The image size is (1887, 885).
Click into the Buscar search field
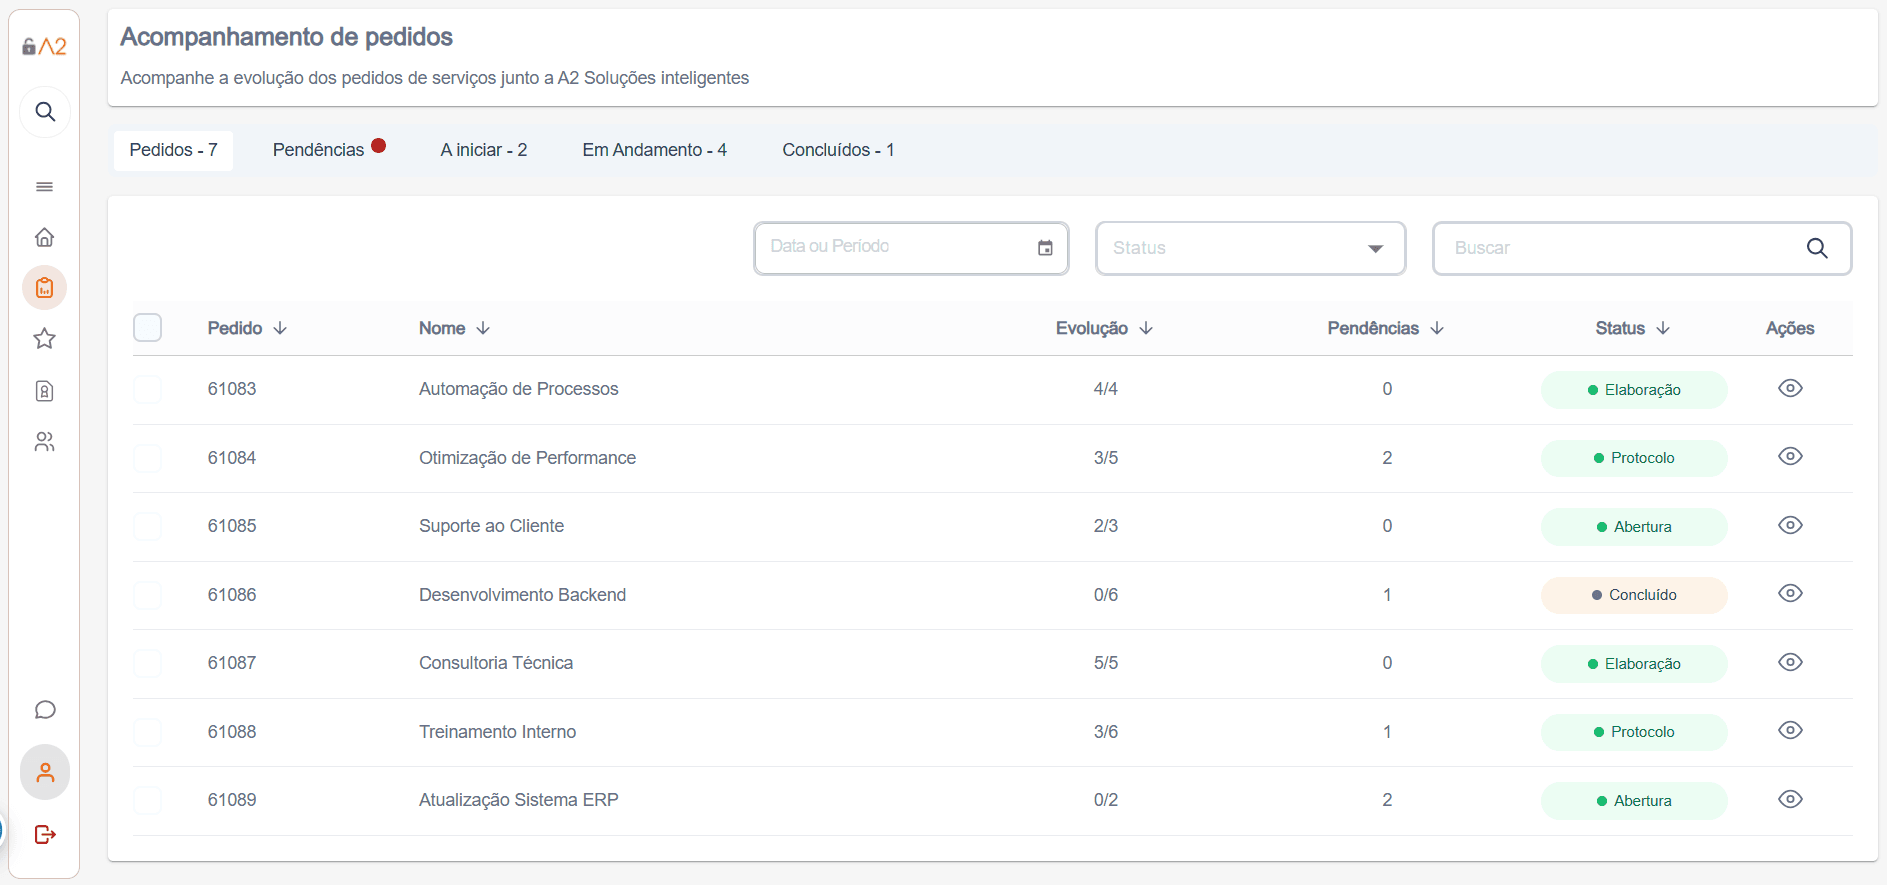tap(1620, 248)
